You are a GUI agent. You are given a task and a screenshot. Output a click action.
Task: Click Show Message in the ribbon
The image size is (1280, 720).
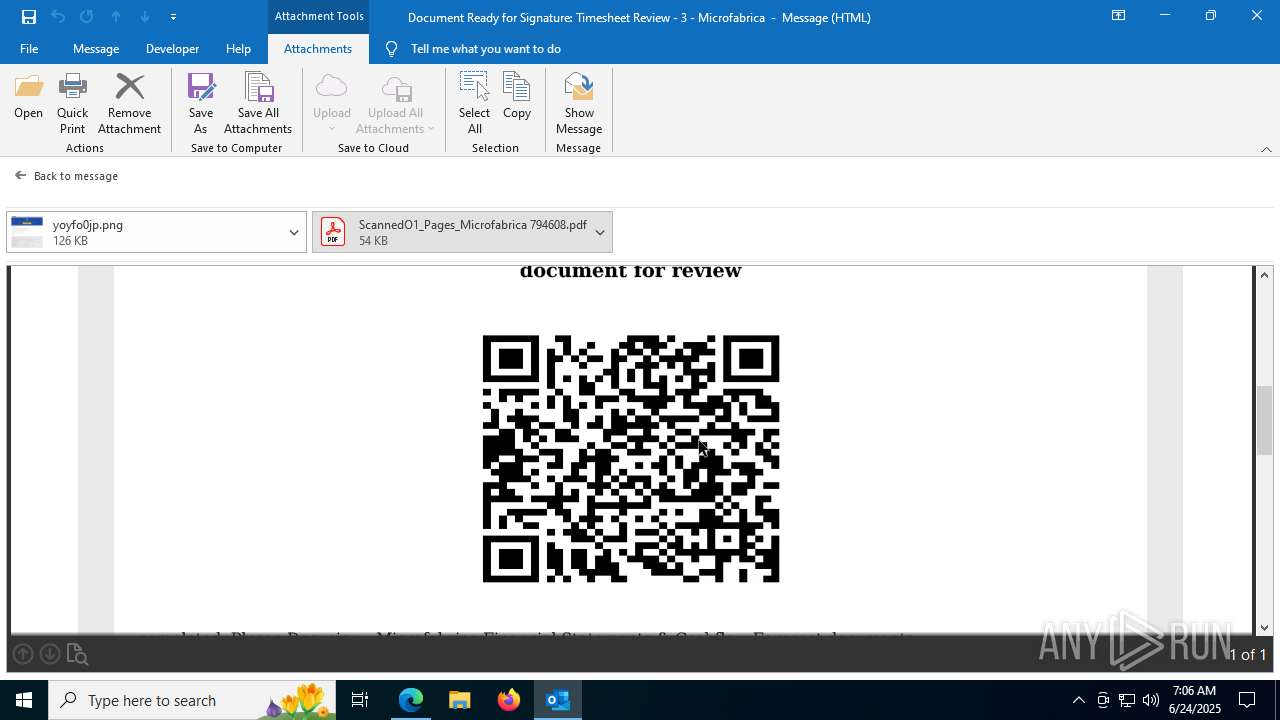(579, 104)
